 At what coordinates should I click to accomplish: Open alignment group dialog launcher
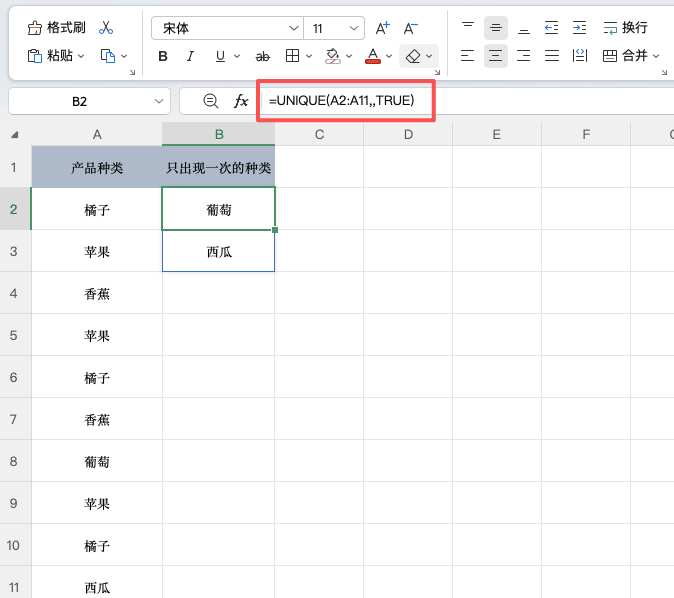tap(665, 72)
